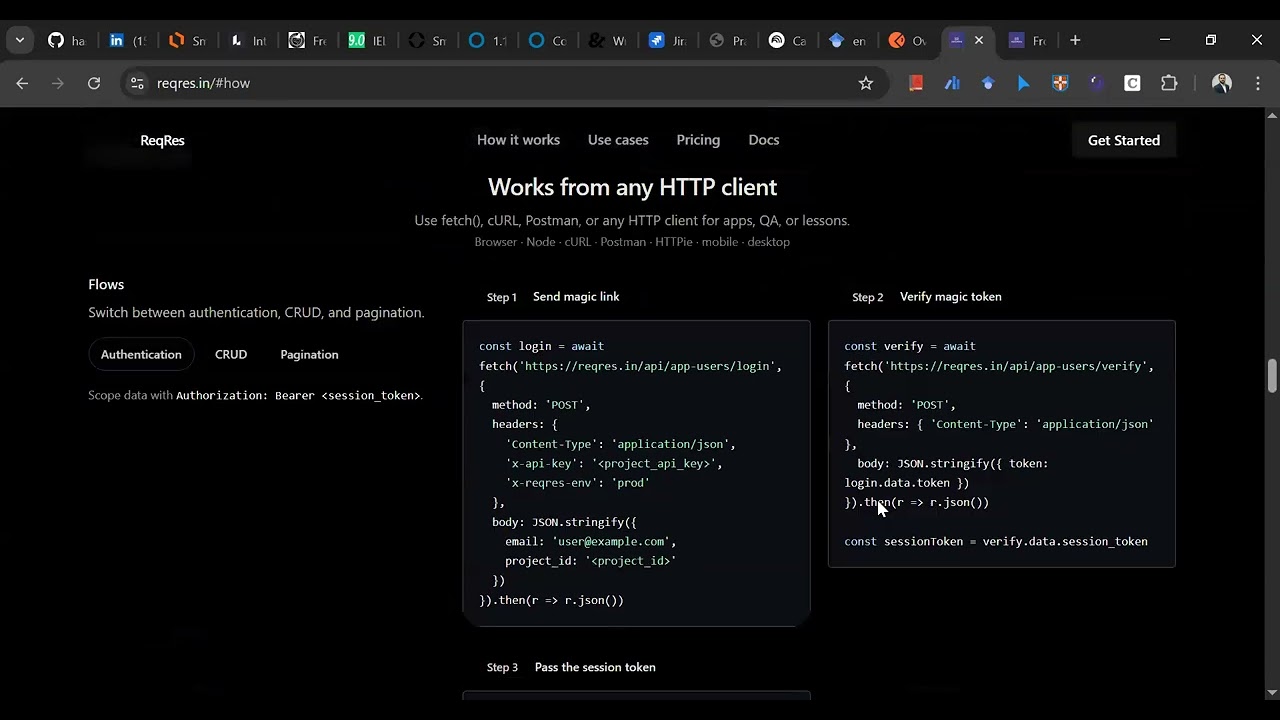Click the dark purple moon extension icon

point(1096,83)
